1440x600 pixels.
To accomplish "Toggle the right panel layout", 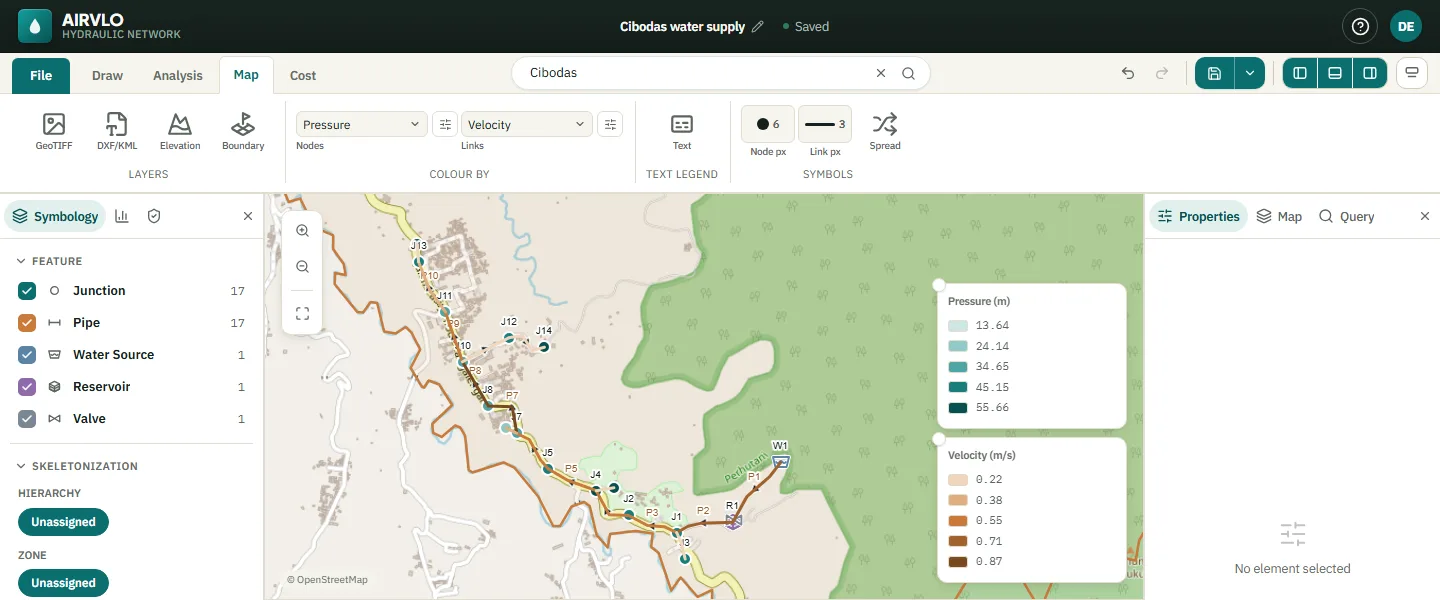I will coord(1370,73).
